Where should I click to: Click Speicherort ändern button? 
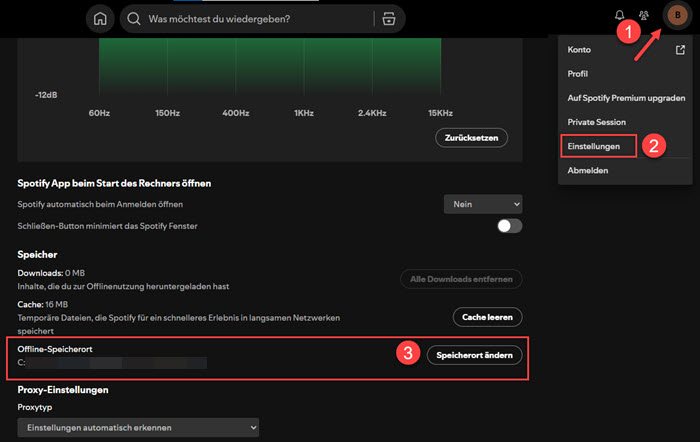point(474,355)
